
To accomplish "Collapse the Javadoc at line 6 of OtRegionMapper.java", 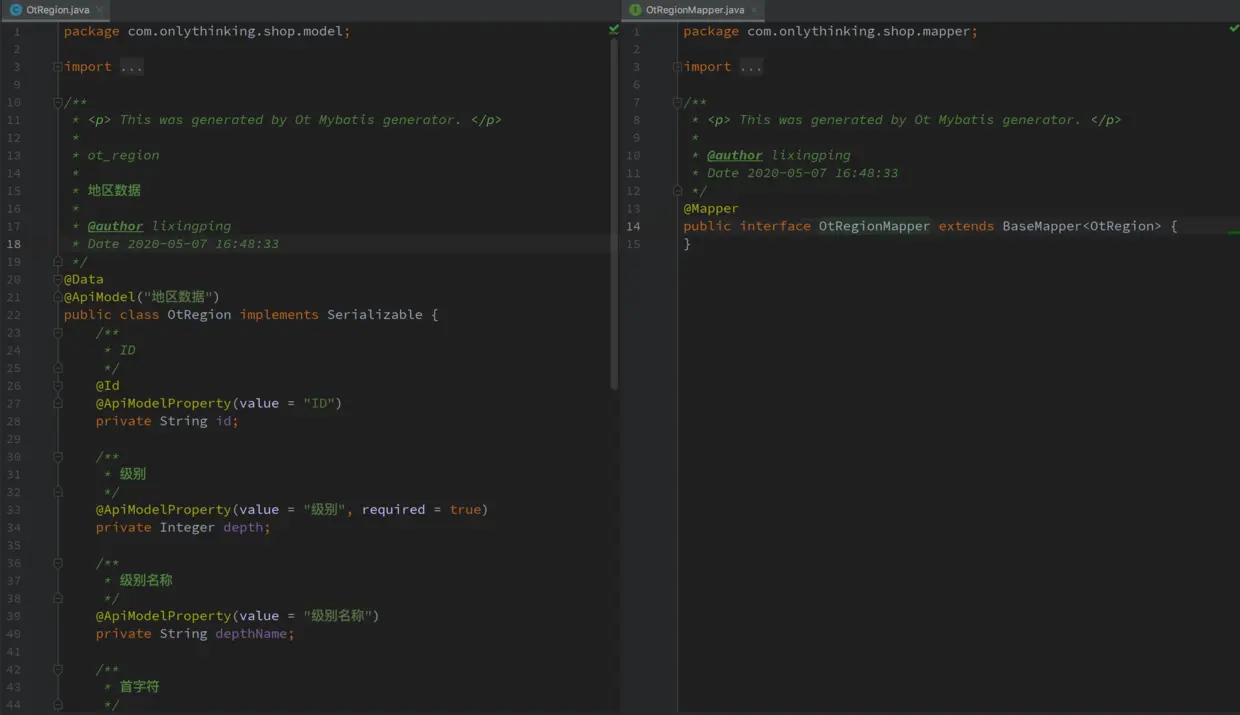I will pyautogui.click(x=677, y=102).
